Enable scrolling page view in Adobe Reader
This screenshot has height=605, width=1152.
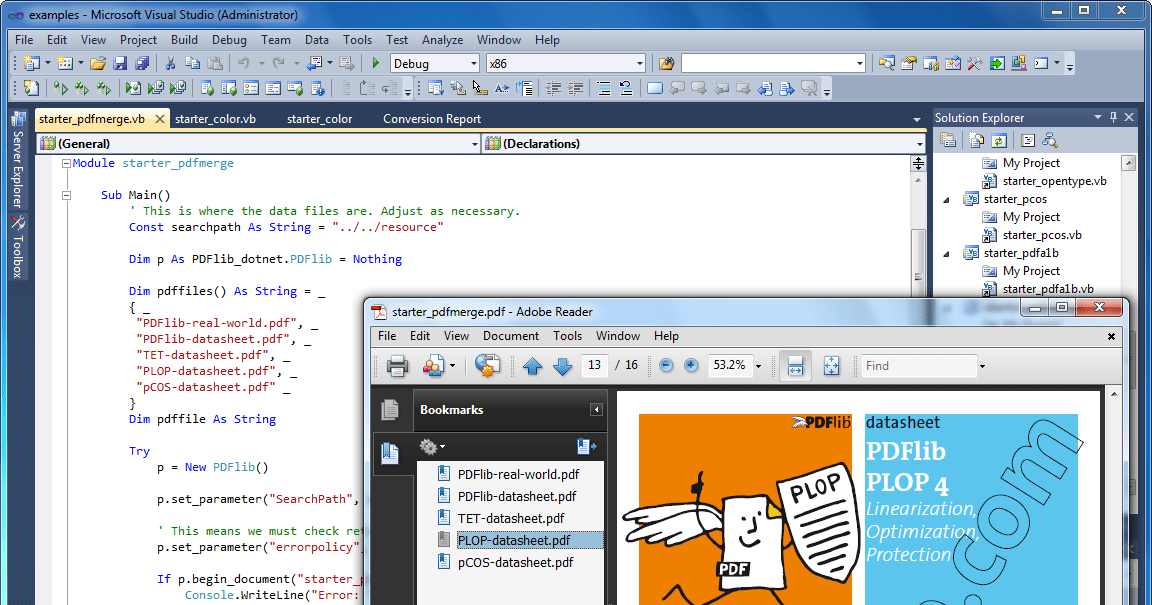(x=793, y=365)
